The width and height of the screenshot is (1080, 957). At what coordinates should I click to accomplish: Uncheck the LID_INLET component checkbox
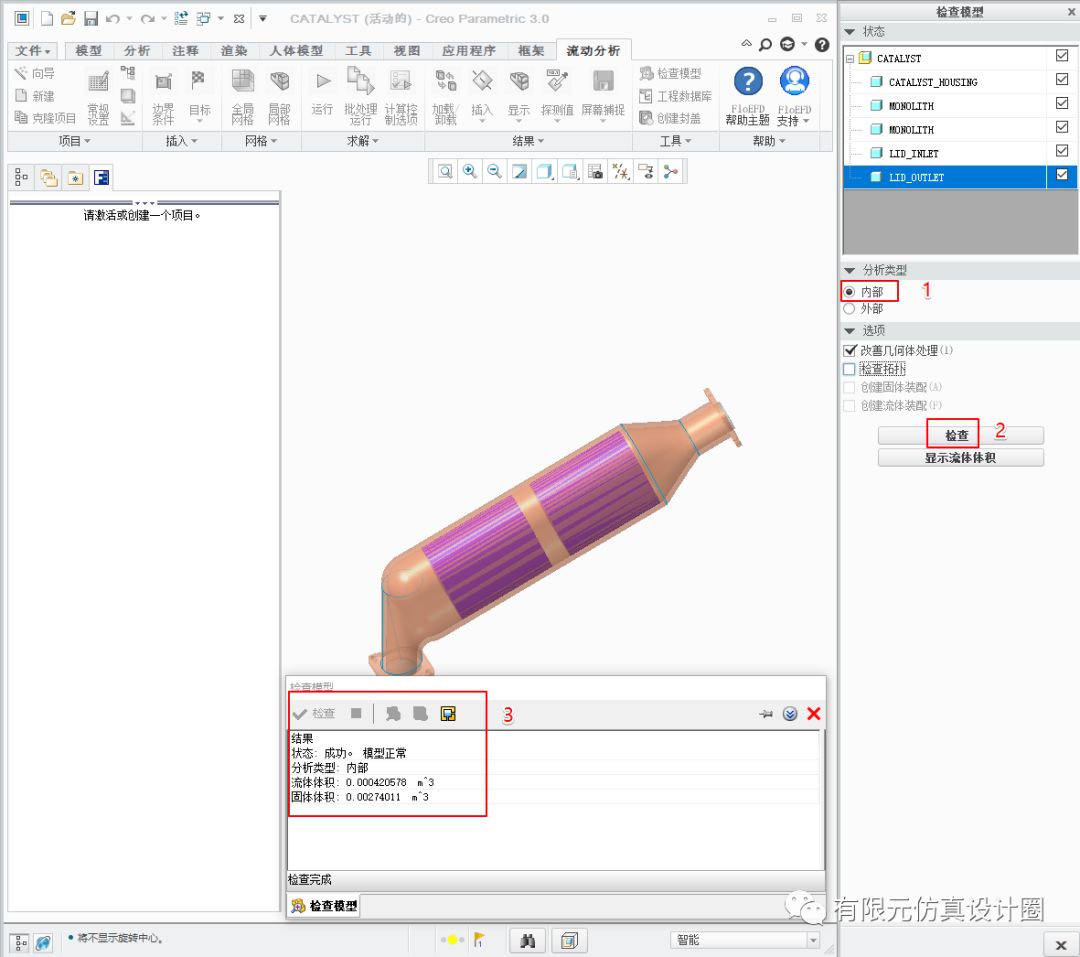(x=1062, y=151)
